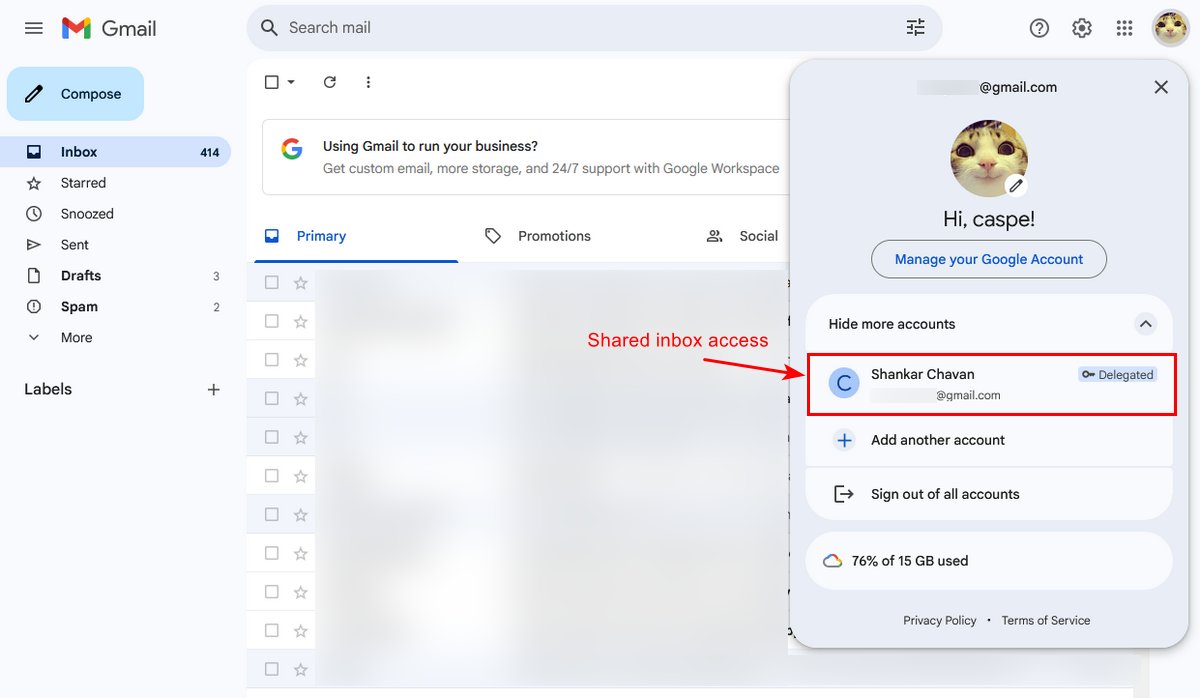This screenshot has height=698, width=1200.
Task: Collapse Hide more accounts chevron
Action: pyautogui.click(x=1146, y=324)
